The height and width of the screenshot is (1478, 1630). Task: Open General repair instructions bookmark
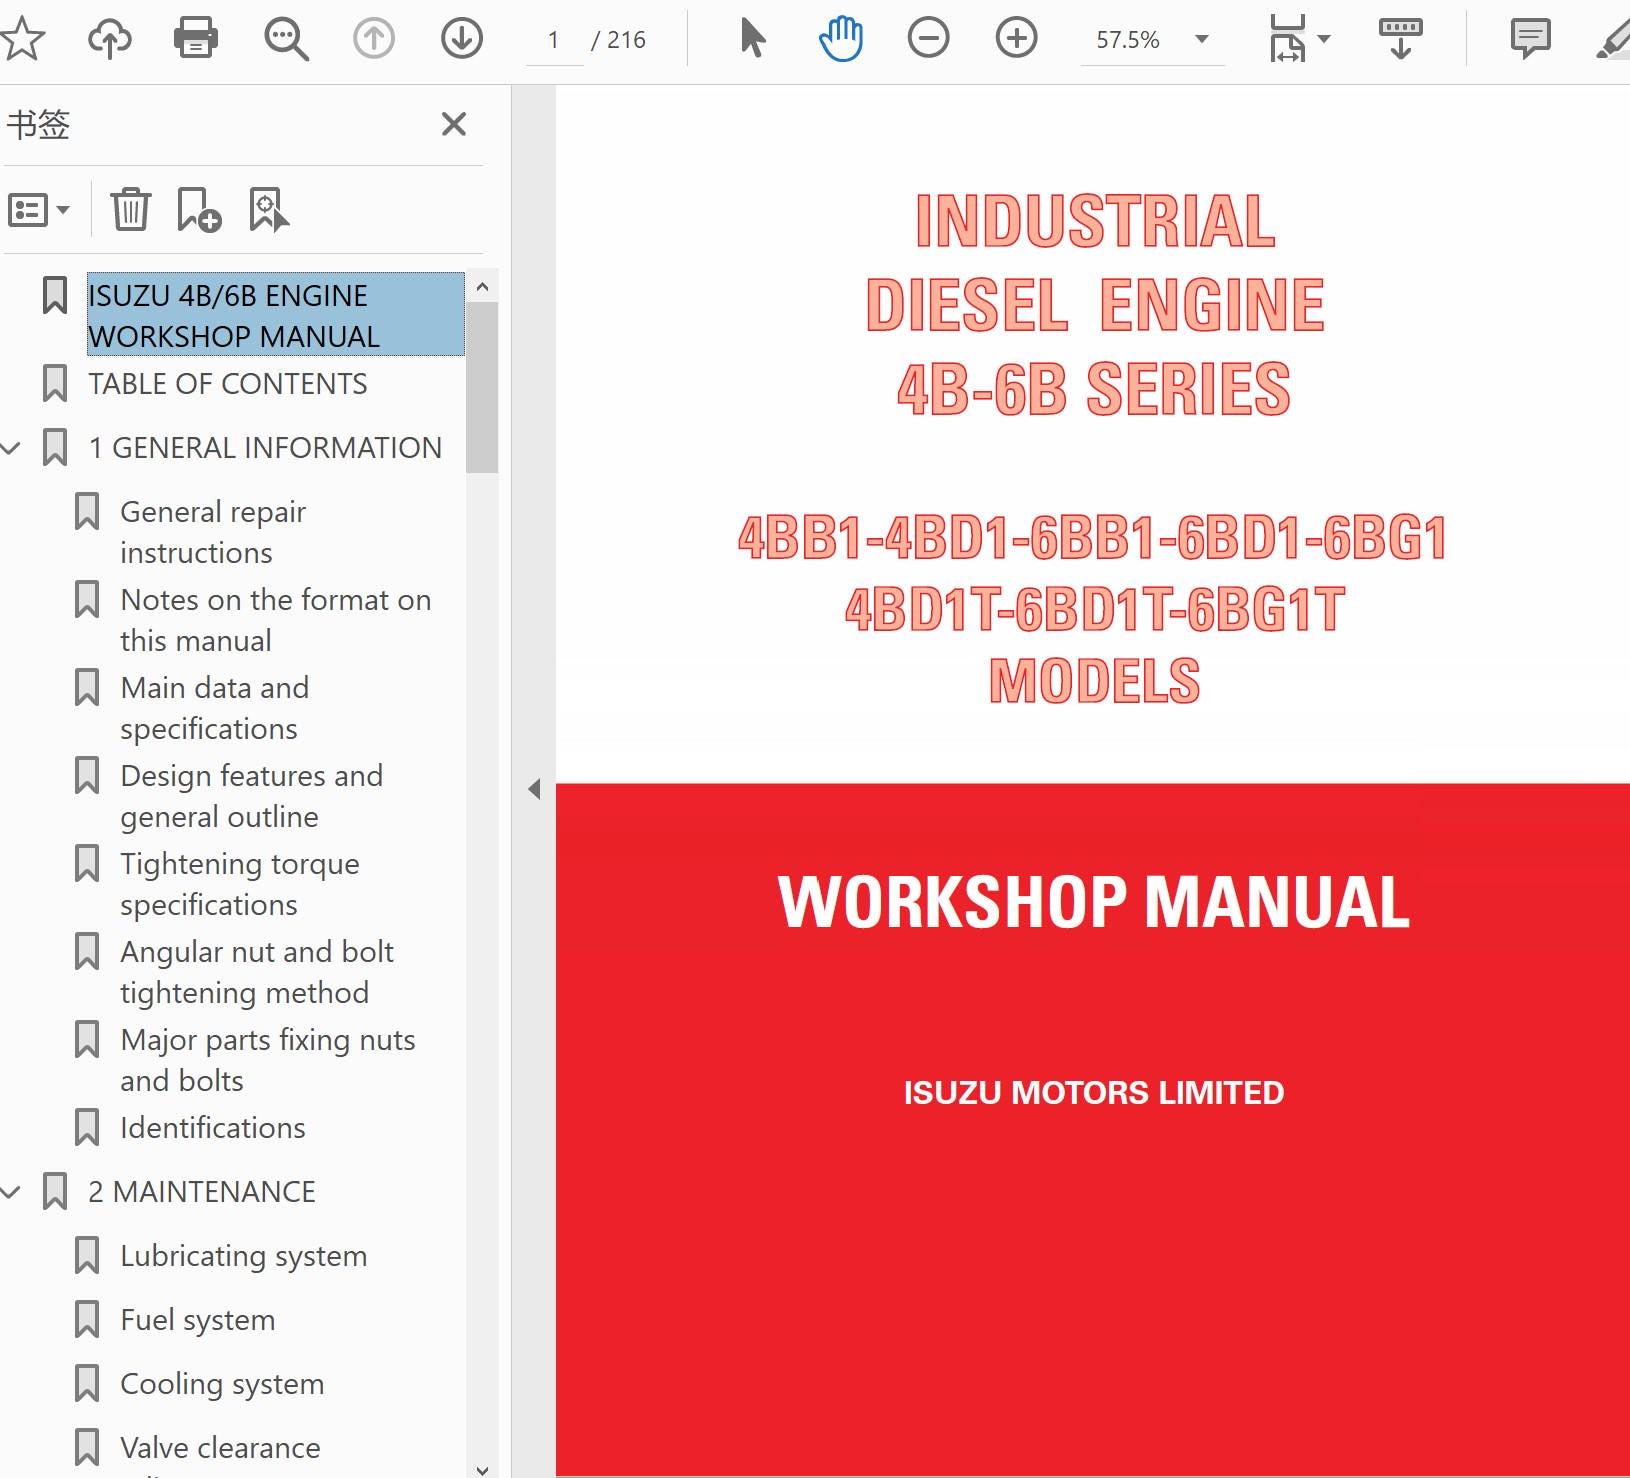[x=213, y=532]
